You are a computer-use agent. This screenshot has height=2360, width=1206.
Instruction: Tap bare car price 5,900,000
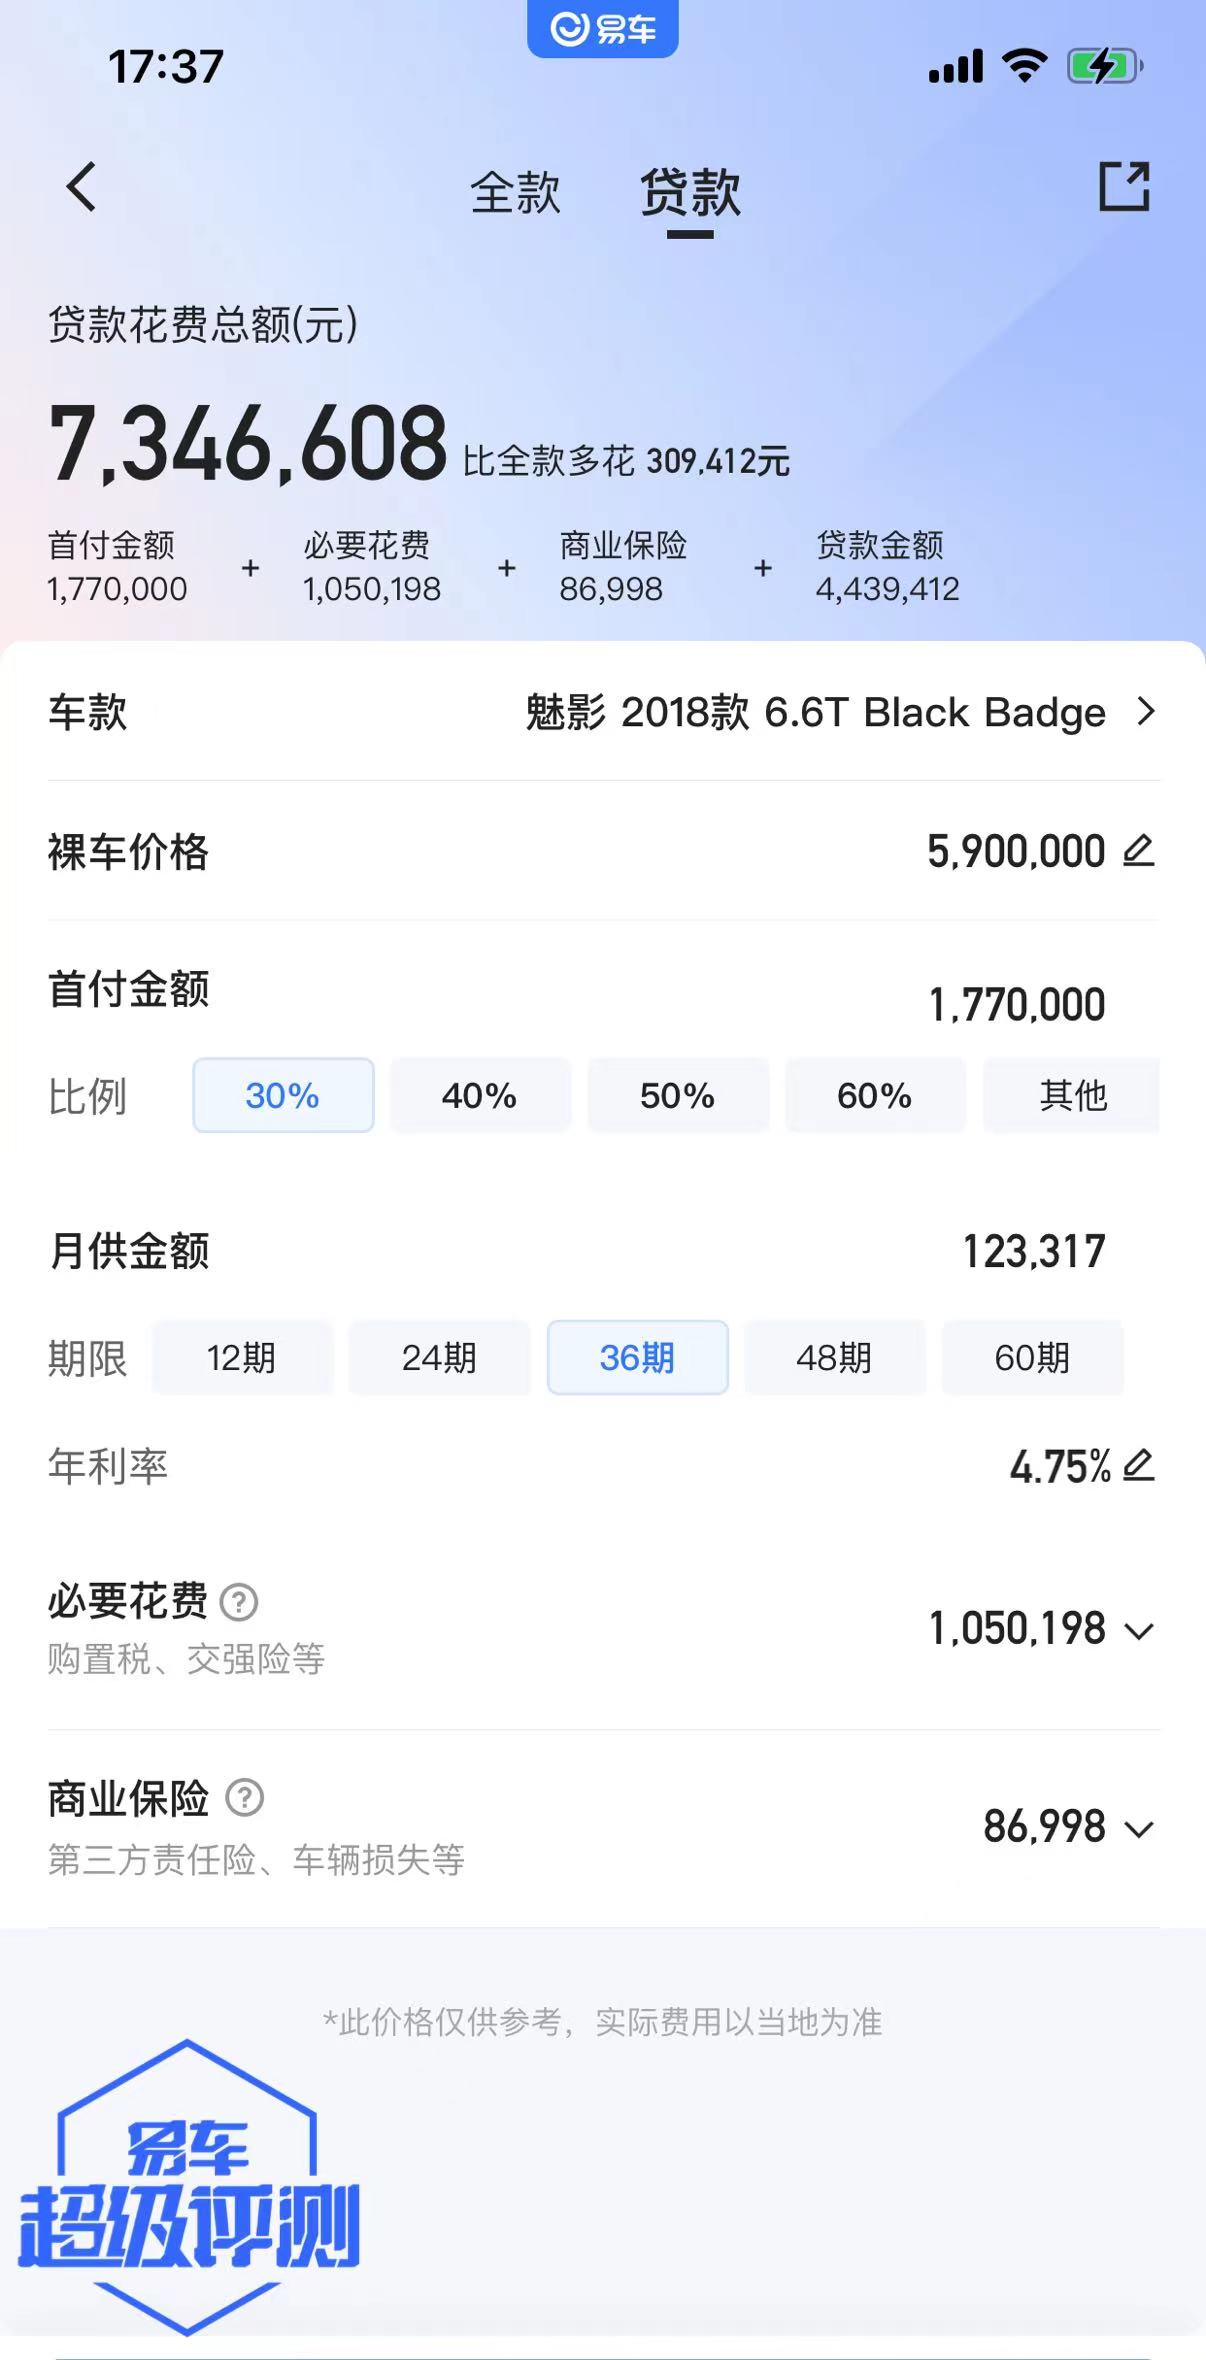[1016, 852]
